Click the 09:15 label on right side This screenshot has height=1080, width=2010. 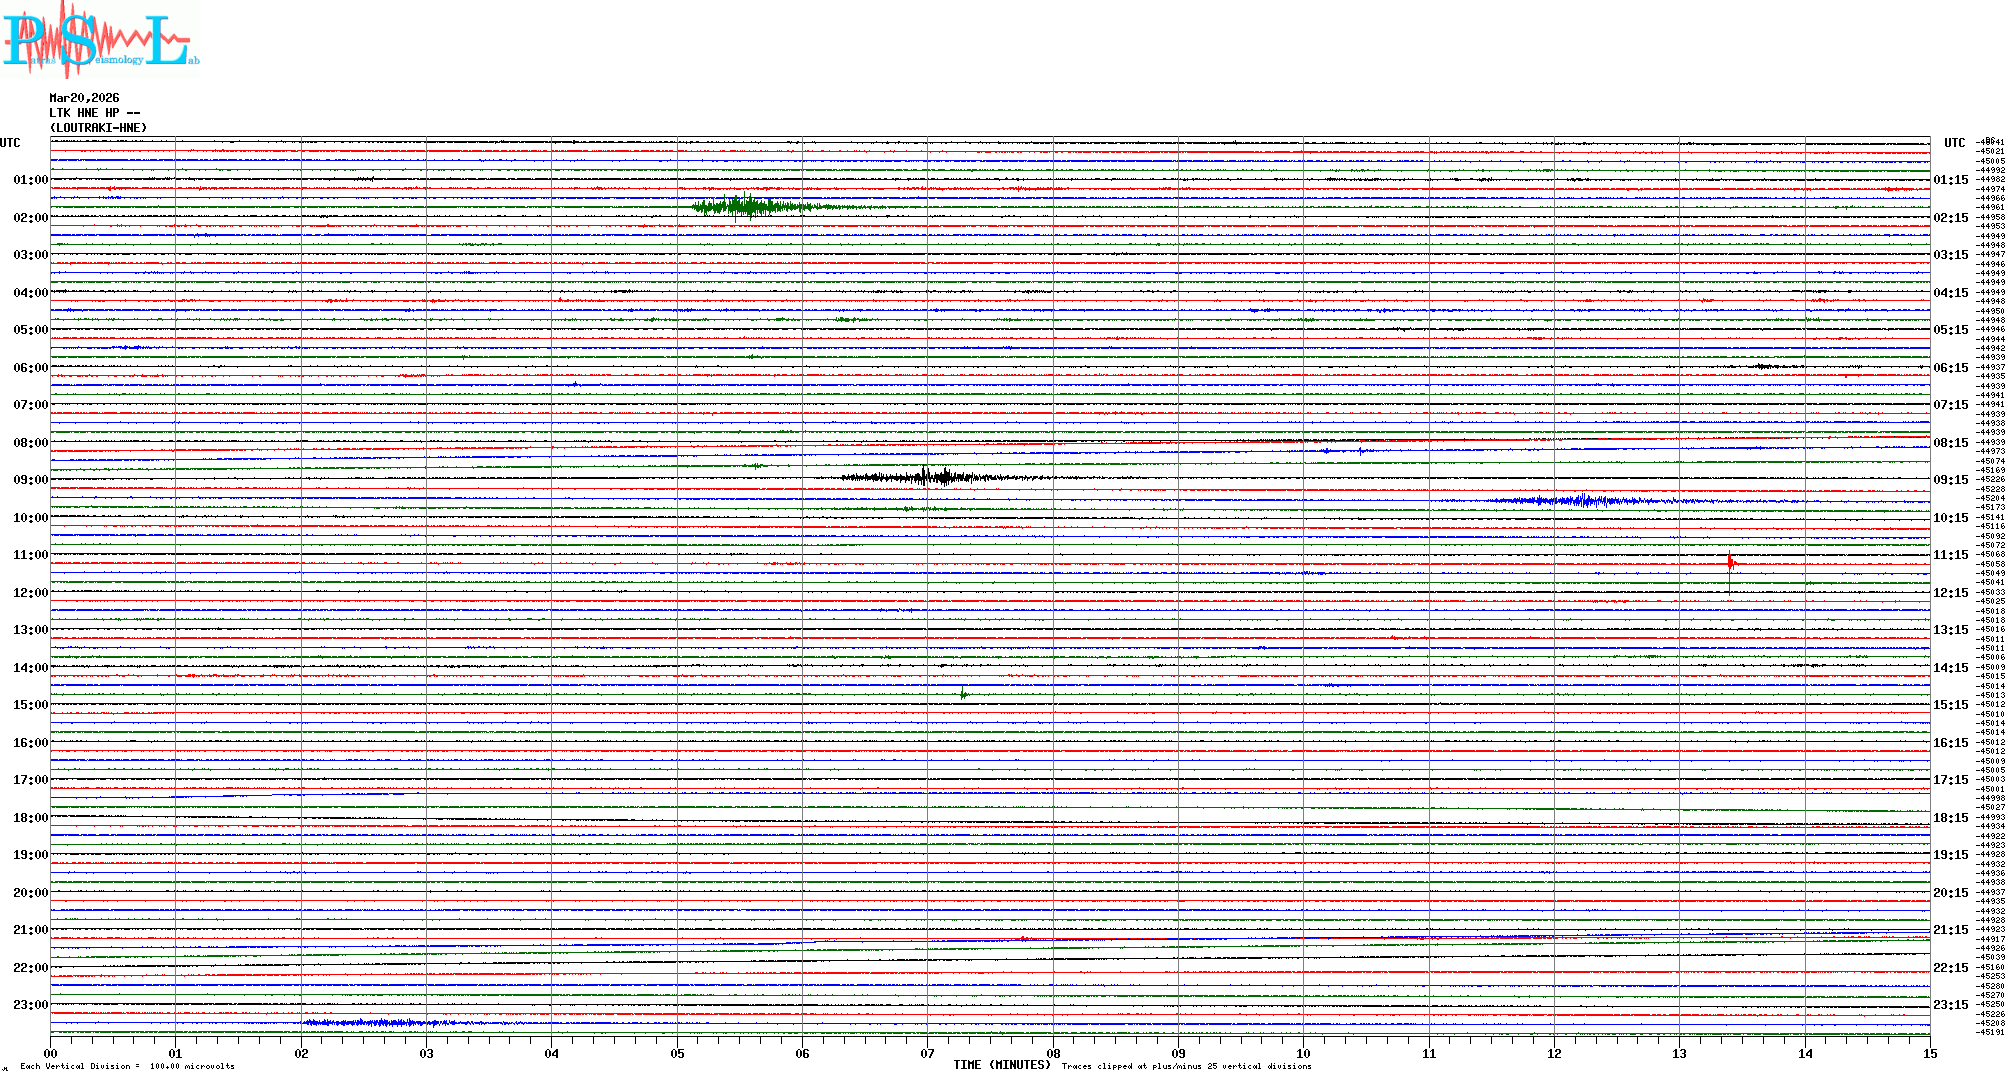(1950, 480)
